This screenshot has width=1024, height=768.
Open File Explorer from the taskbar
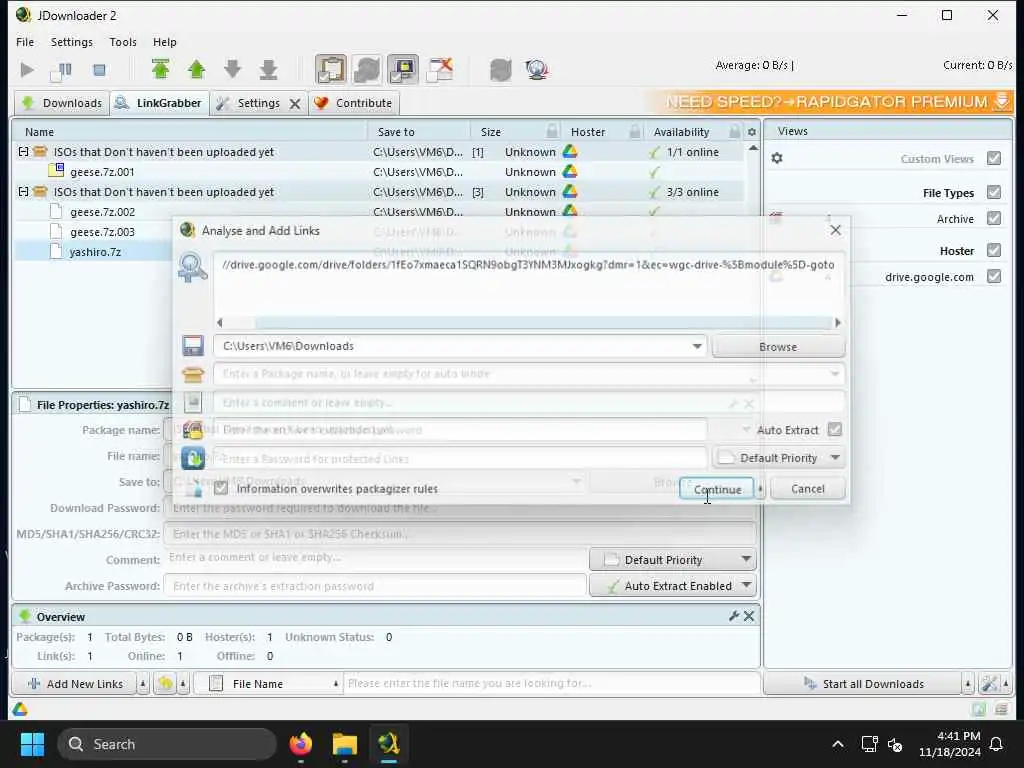[345, 744]
